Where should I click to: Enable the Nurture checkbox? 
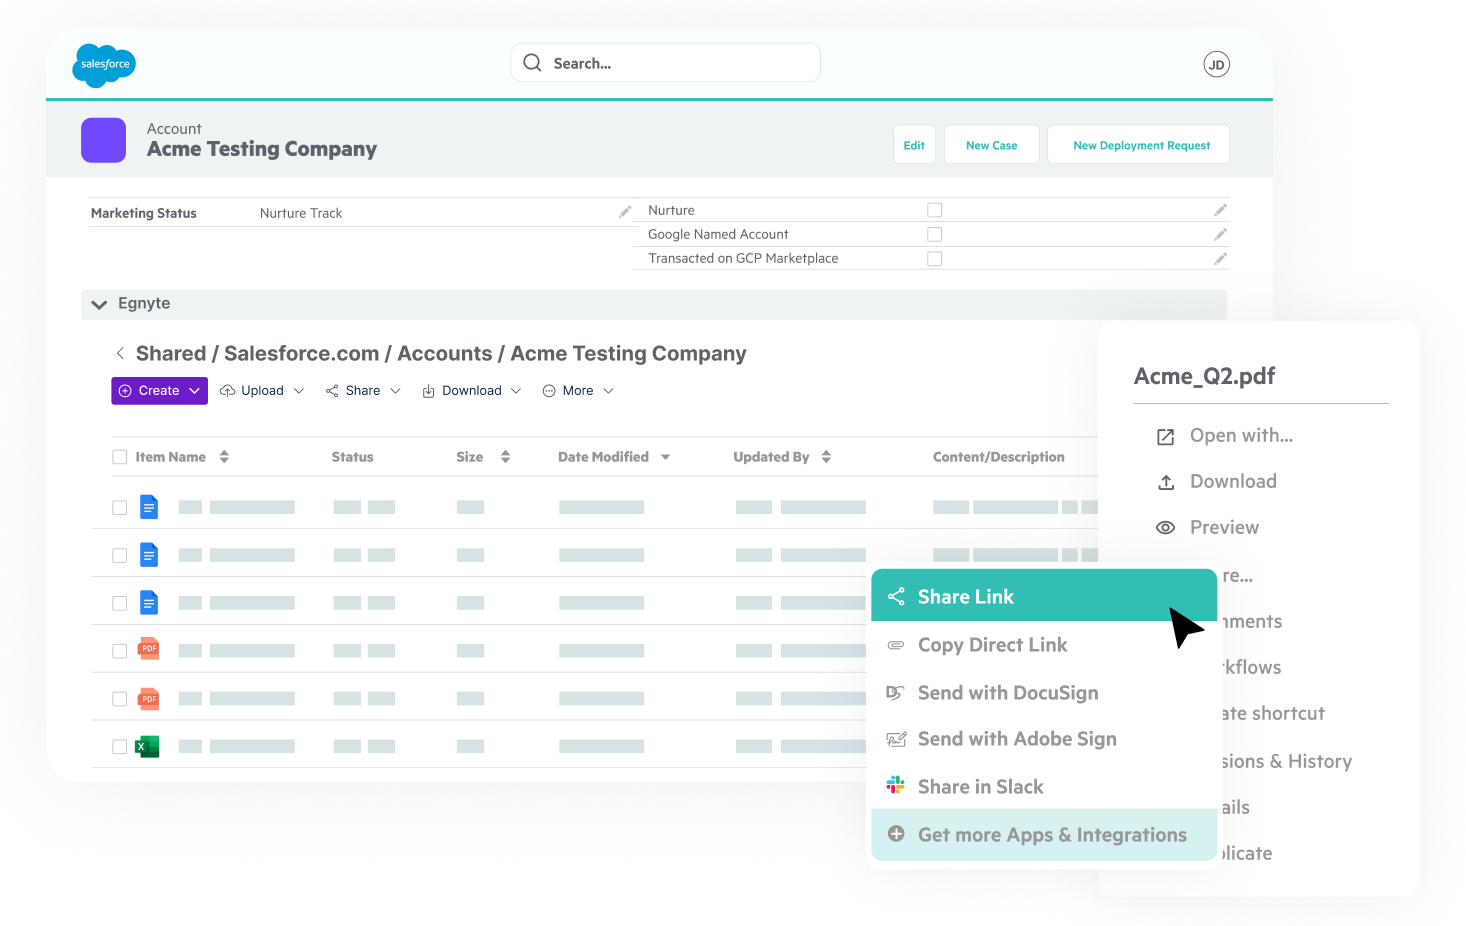pos(934,209)
